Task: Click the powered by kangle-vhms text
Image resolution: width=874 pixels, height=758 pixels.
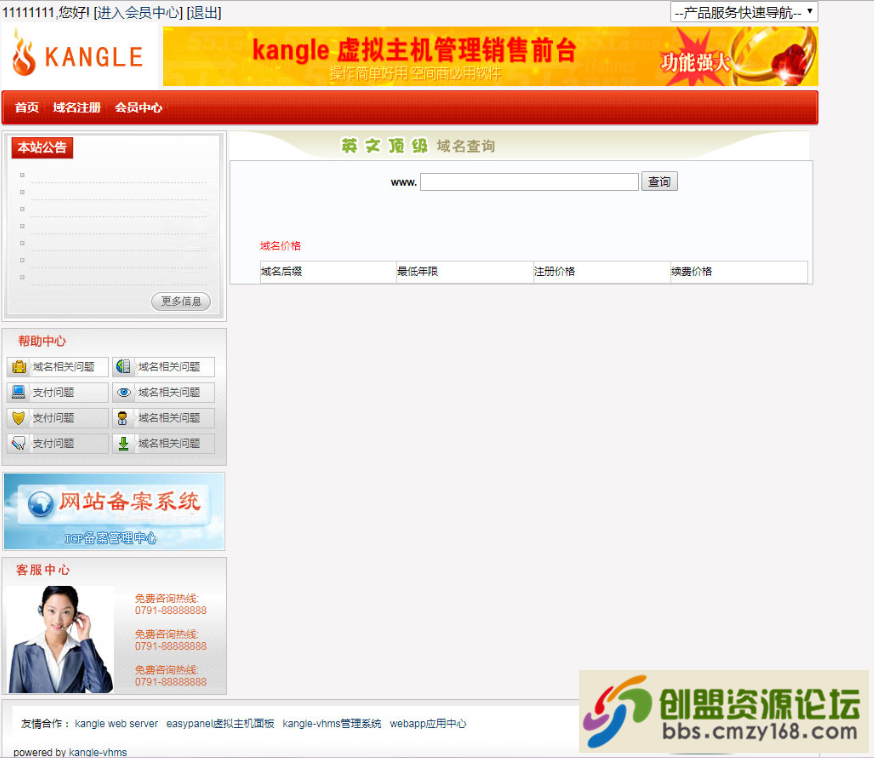Action: coord(70,752)
